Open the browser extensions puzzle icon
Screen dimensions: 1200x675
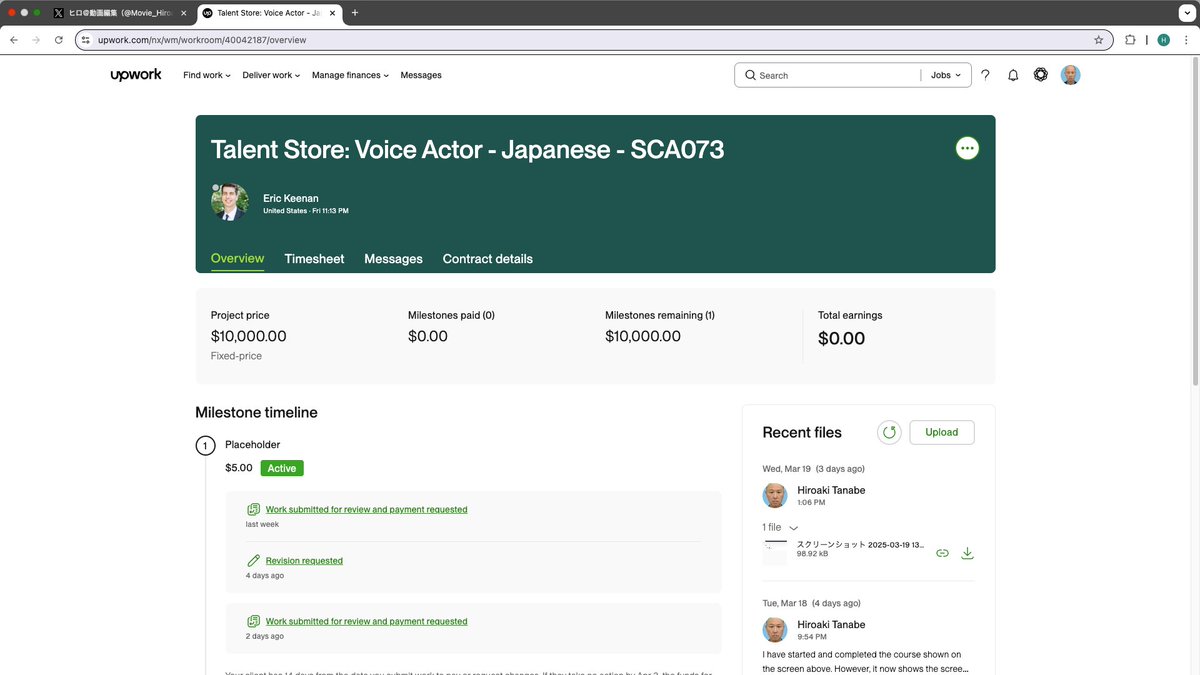pyautogui.click(x=1130, y=40)
